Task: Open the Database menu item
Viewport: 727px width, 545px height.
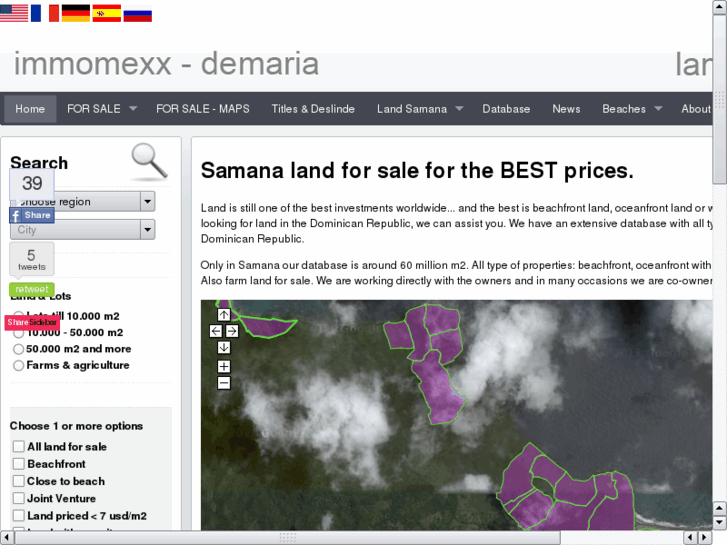Action: (506, 109)
